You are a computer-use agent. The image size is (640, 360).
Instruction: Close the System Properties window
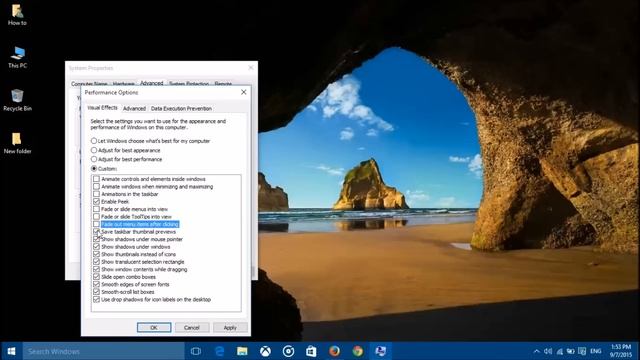coord(251,68)
